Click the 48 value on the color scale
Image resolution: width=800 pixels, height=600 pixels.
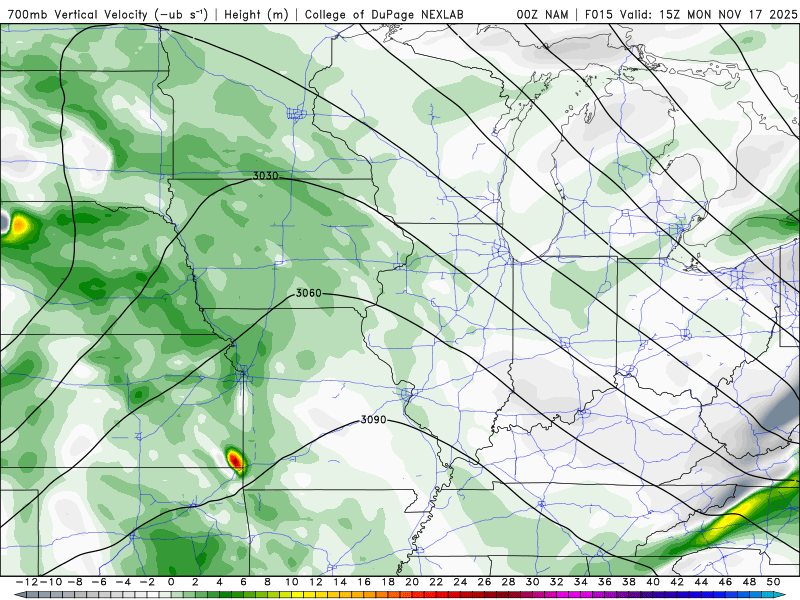[750, 582]
